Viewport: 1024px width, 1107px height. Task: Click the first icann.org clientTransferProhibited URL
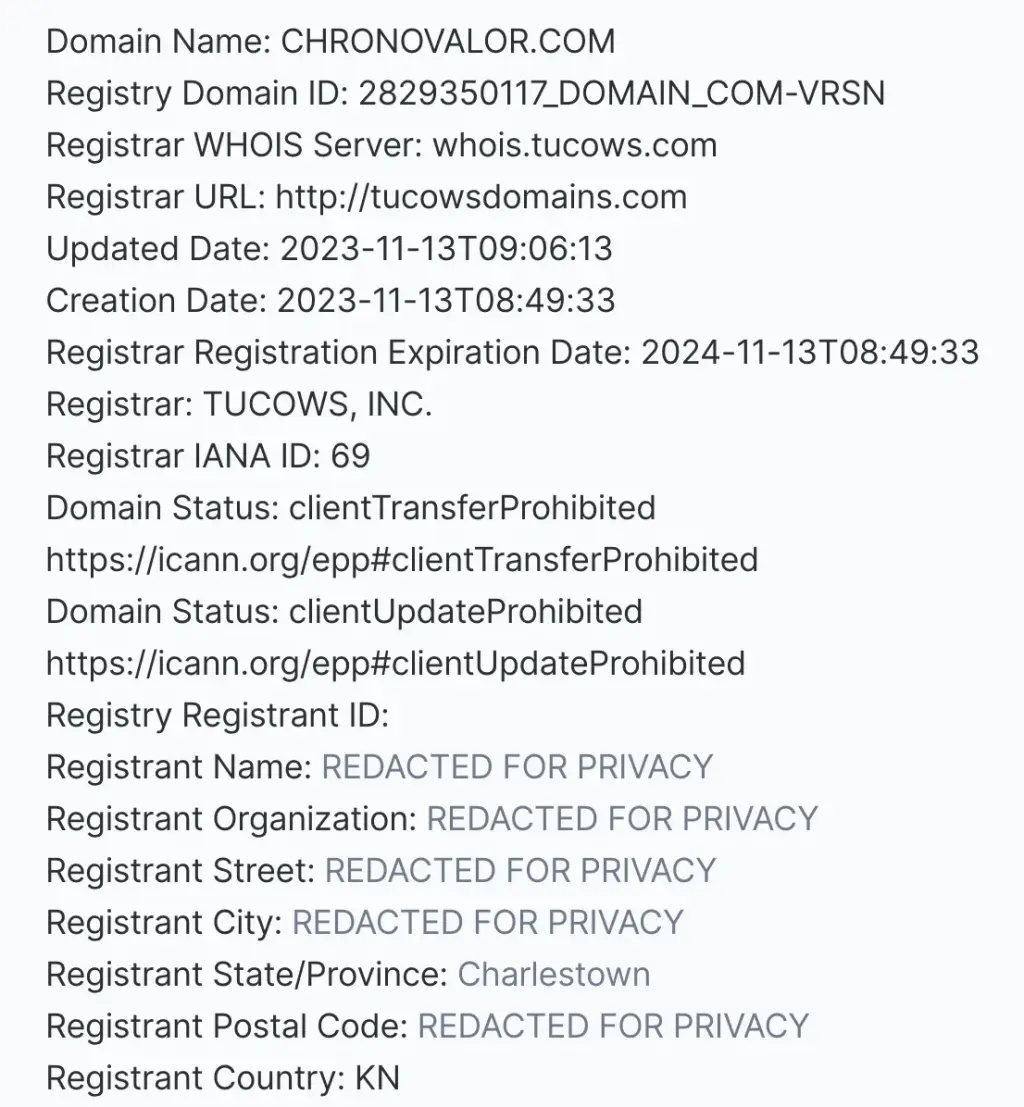click(402, 560)
